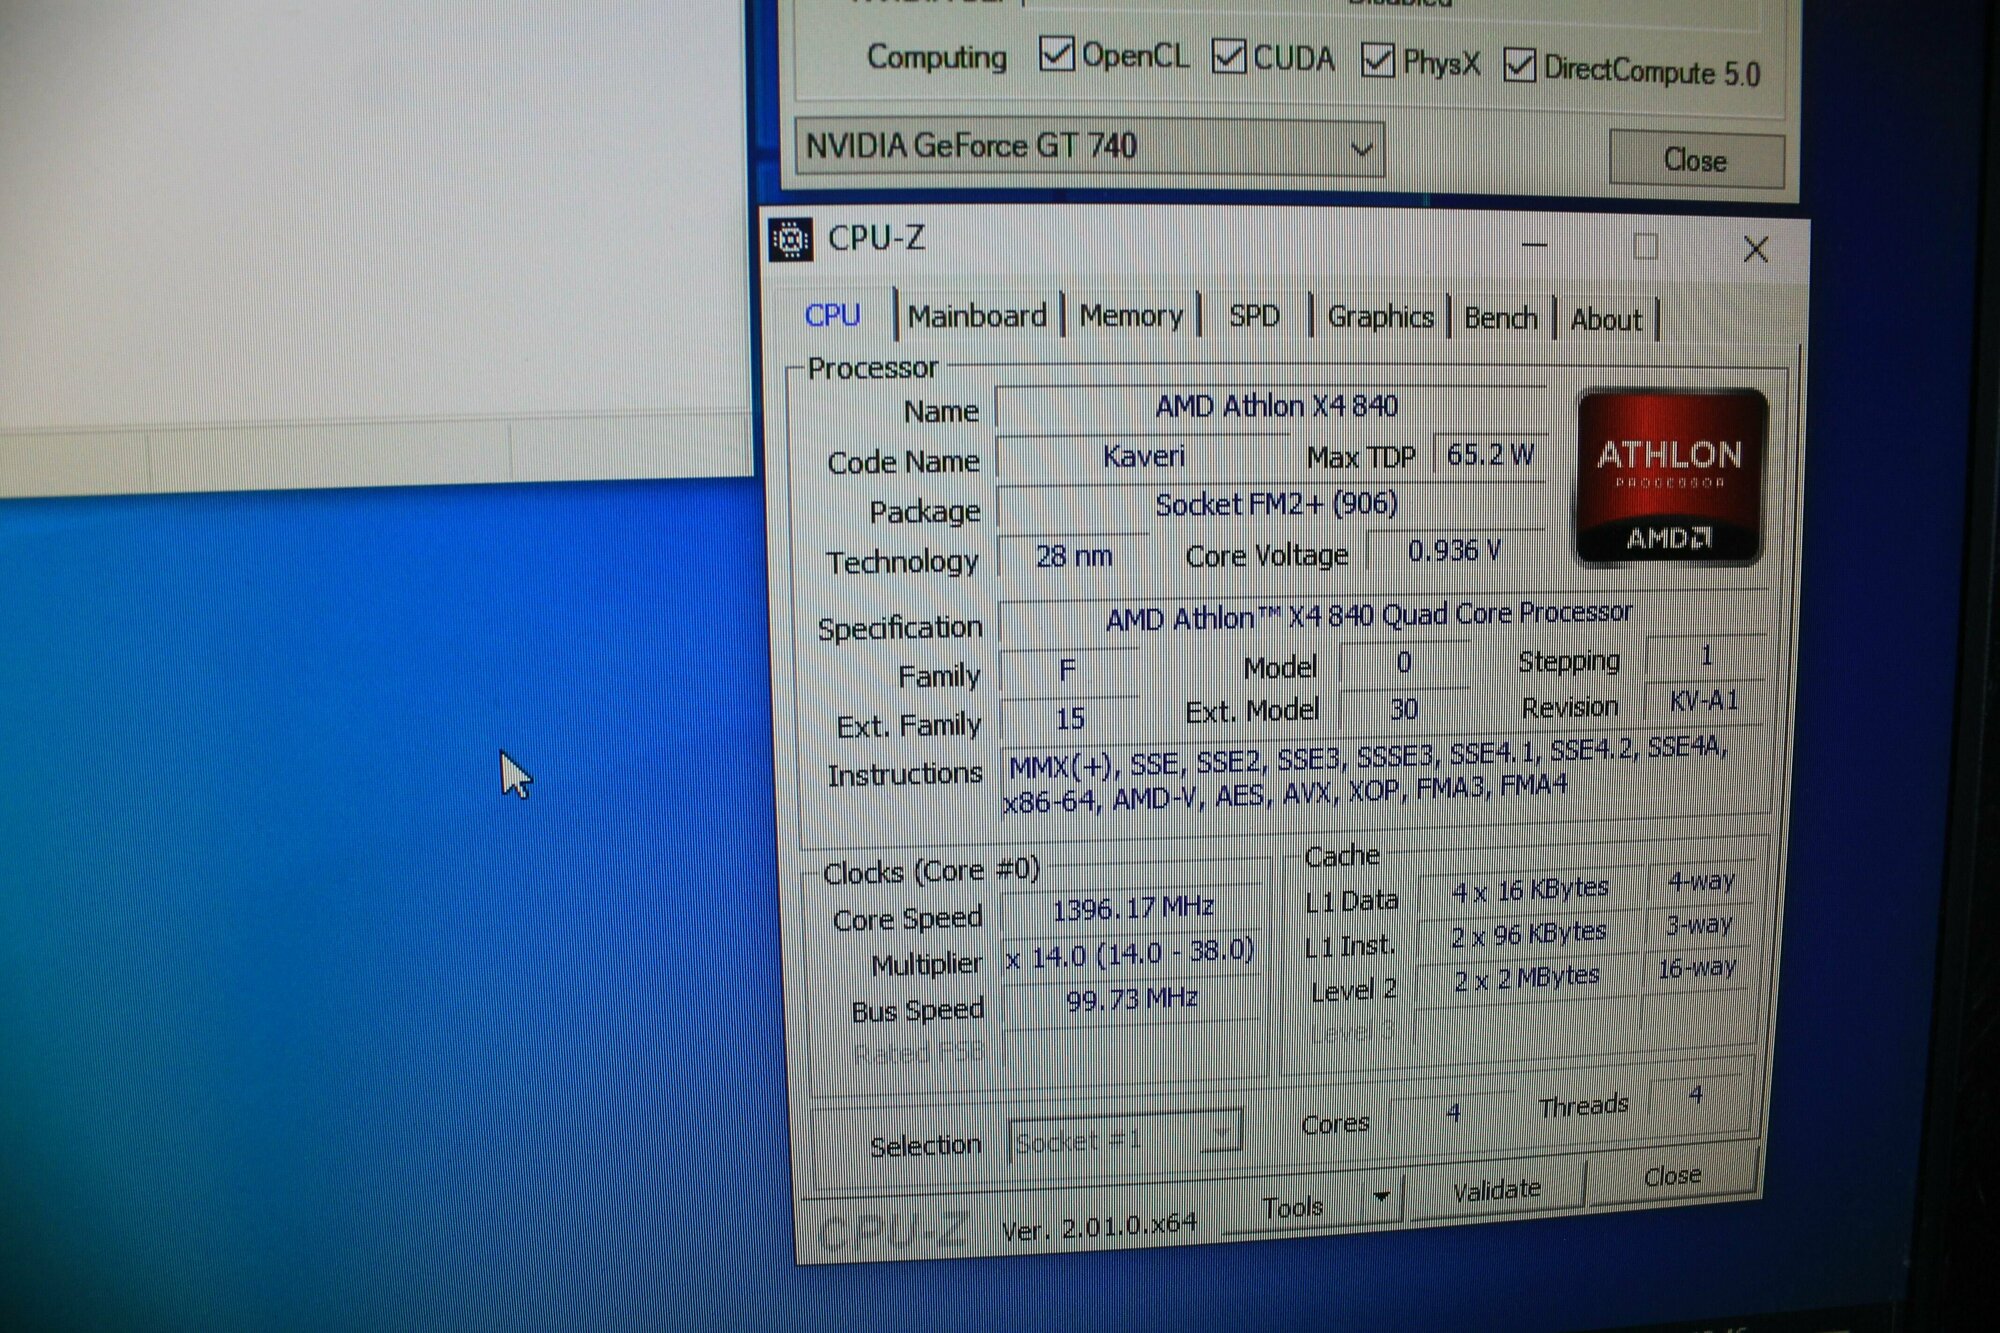This screenshot has height=1333, width=2000.
Task: Toggle the OpenCL checkbox
Action: pos(1056,54)
